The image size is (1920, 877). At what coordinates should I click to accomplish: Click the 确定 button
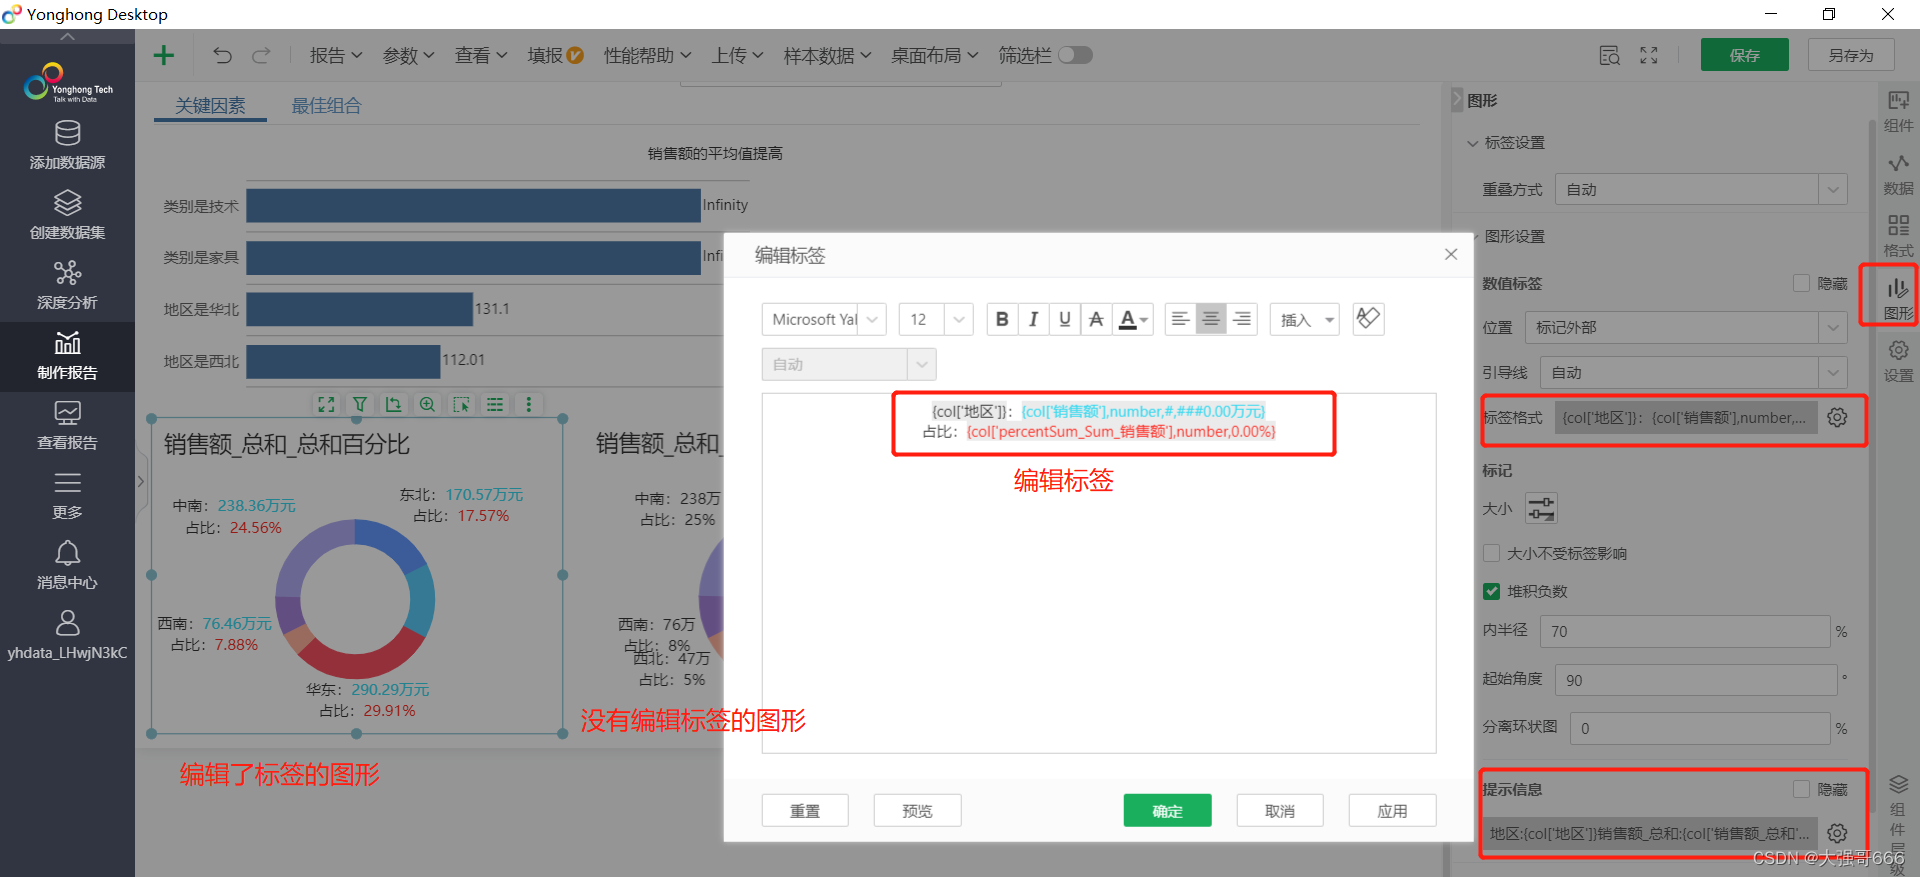click(x=1167, y=810)
